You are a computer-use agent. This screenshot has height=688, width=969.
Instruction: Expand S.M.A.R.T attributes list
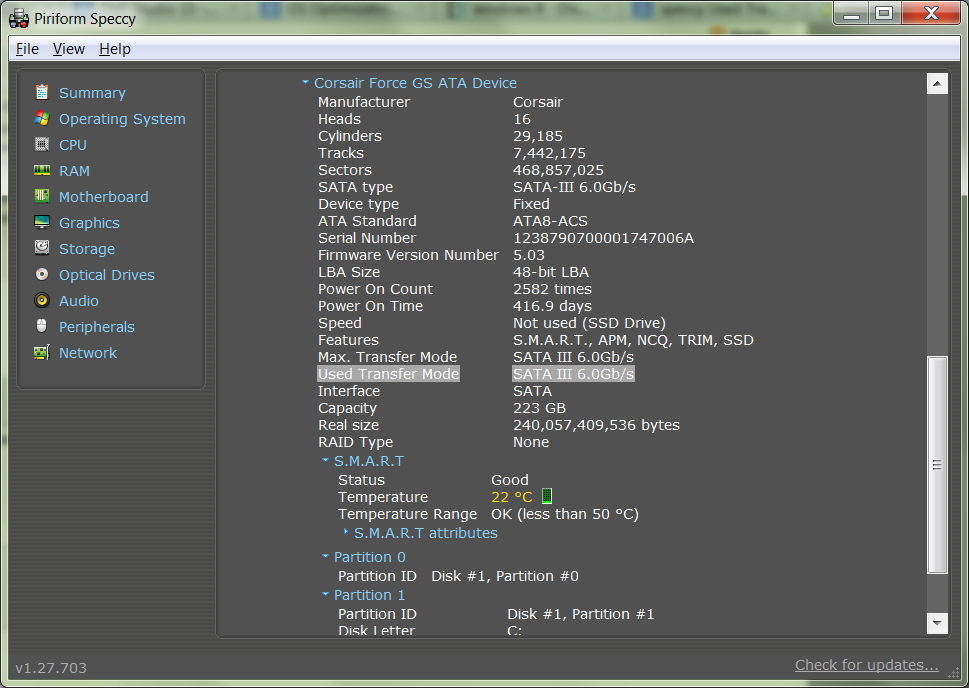(345, 532)
